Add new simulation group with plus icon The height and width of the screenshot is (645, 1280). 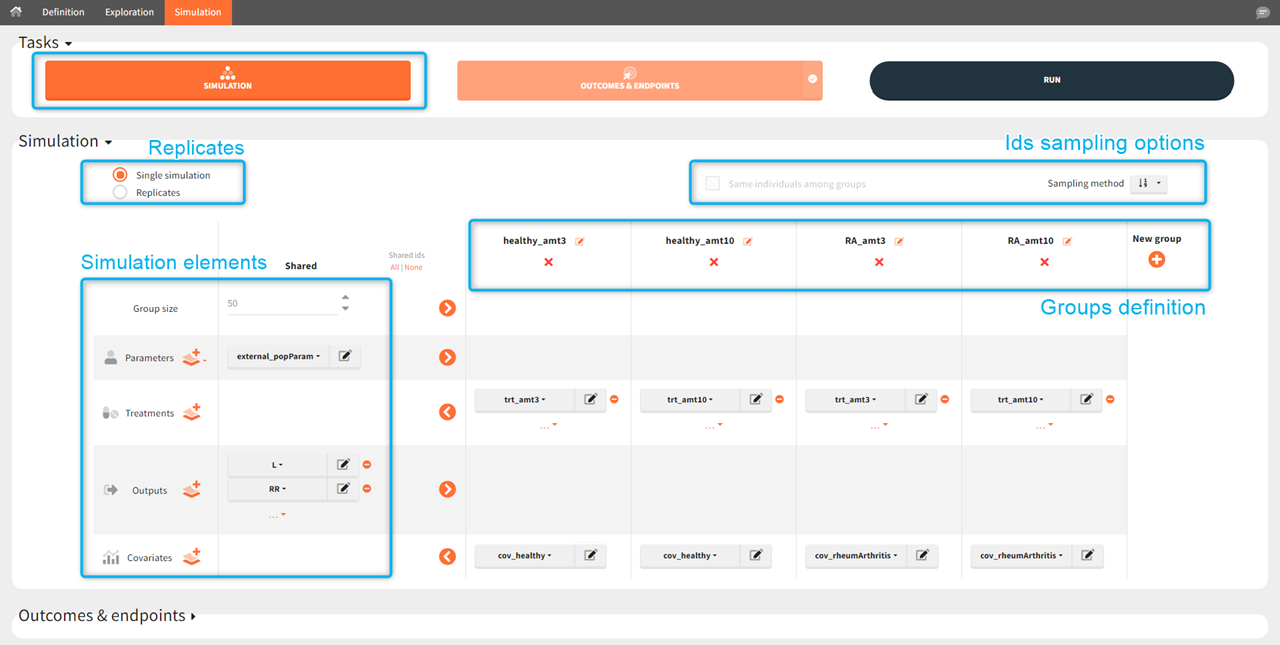1156,259
